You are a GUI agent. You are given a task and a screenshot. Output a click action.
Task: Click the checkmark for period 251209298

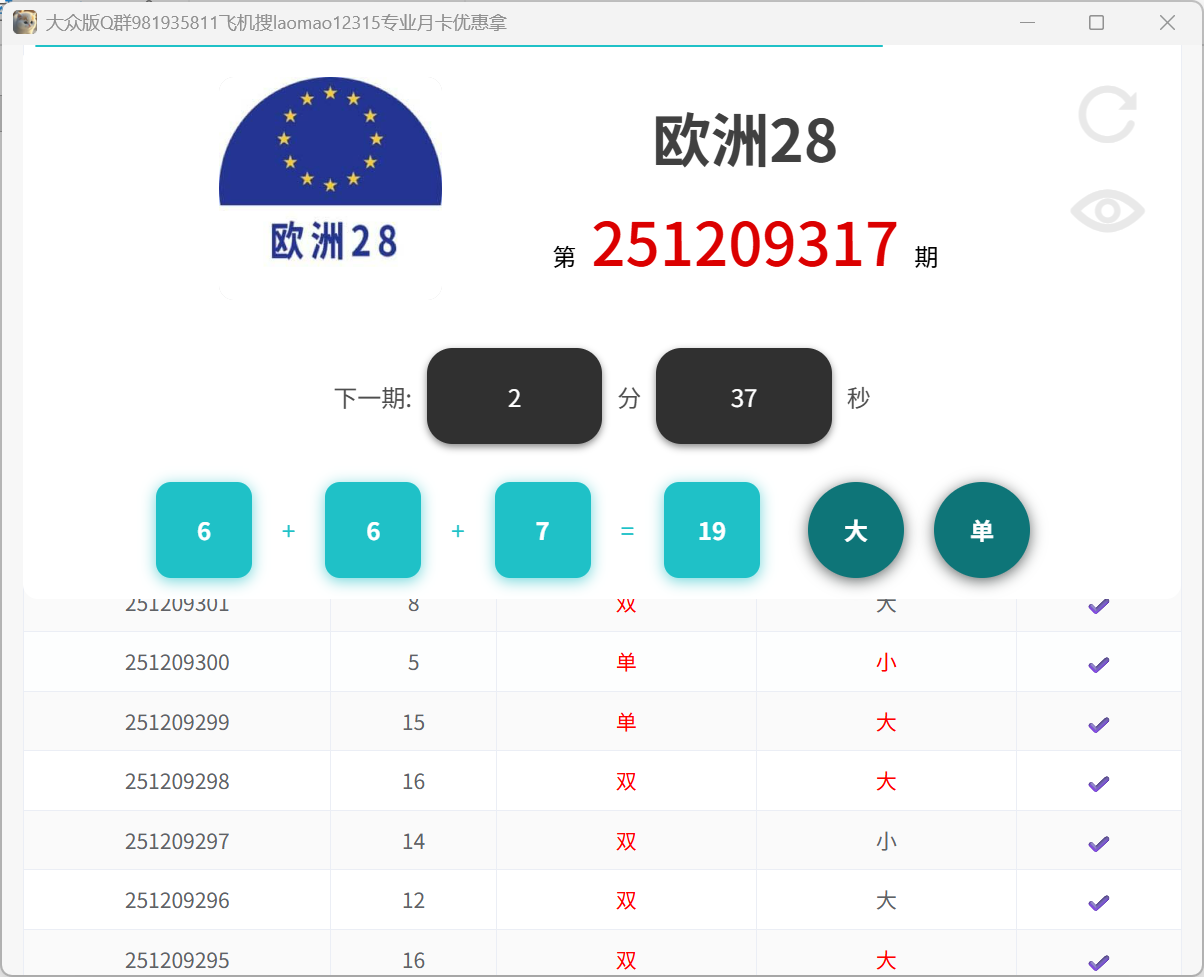[x=1099, y=781]
